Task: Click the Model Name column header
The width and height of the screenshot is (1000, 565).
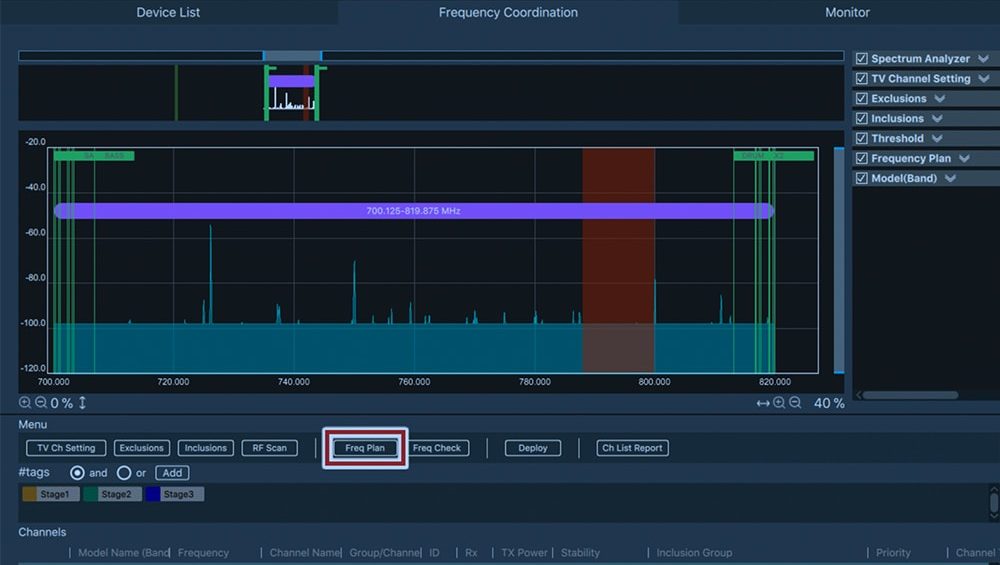Action: (123, 552)
